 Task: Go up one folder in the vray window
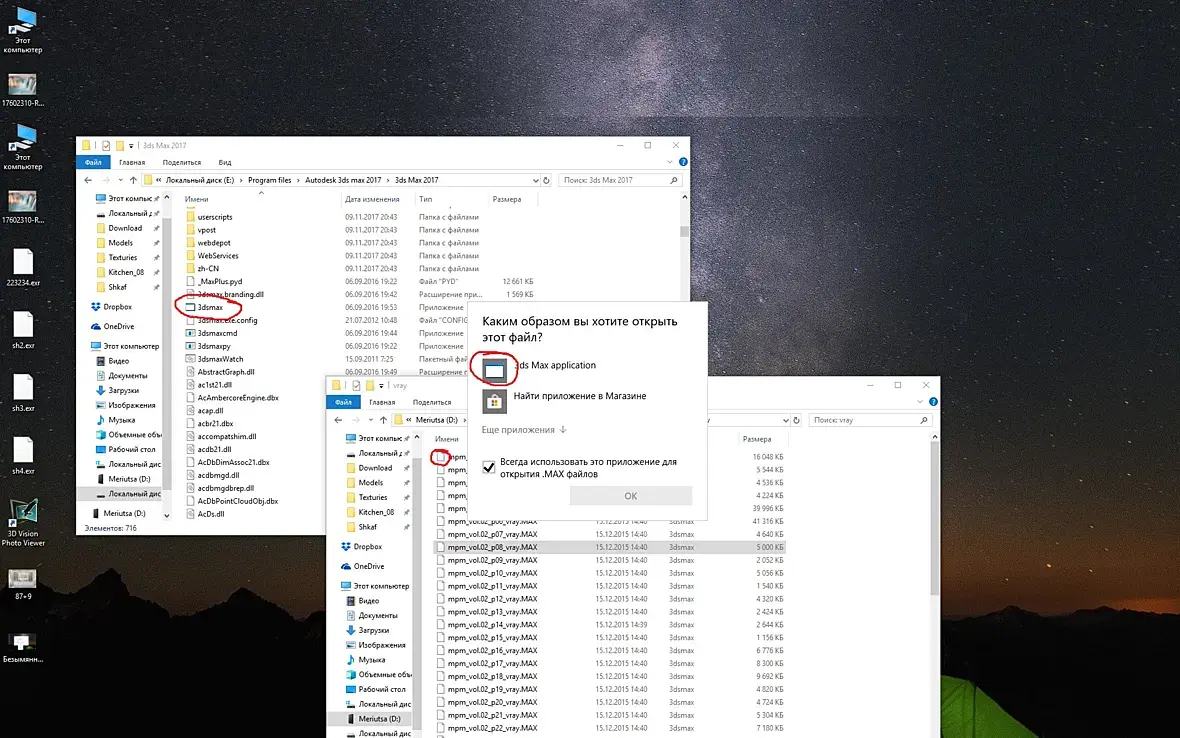pos(383,420)
